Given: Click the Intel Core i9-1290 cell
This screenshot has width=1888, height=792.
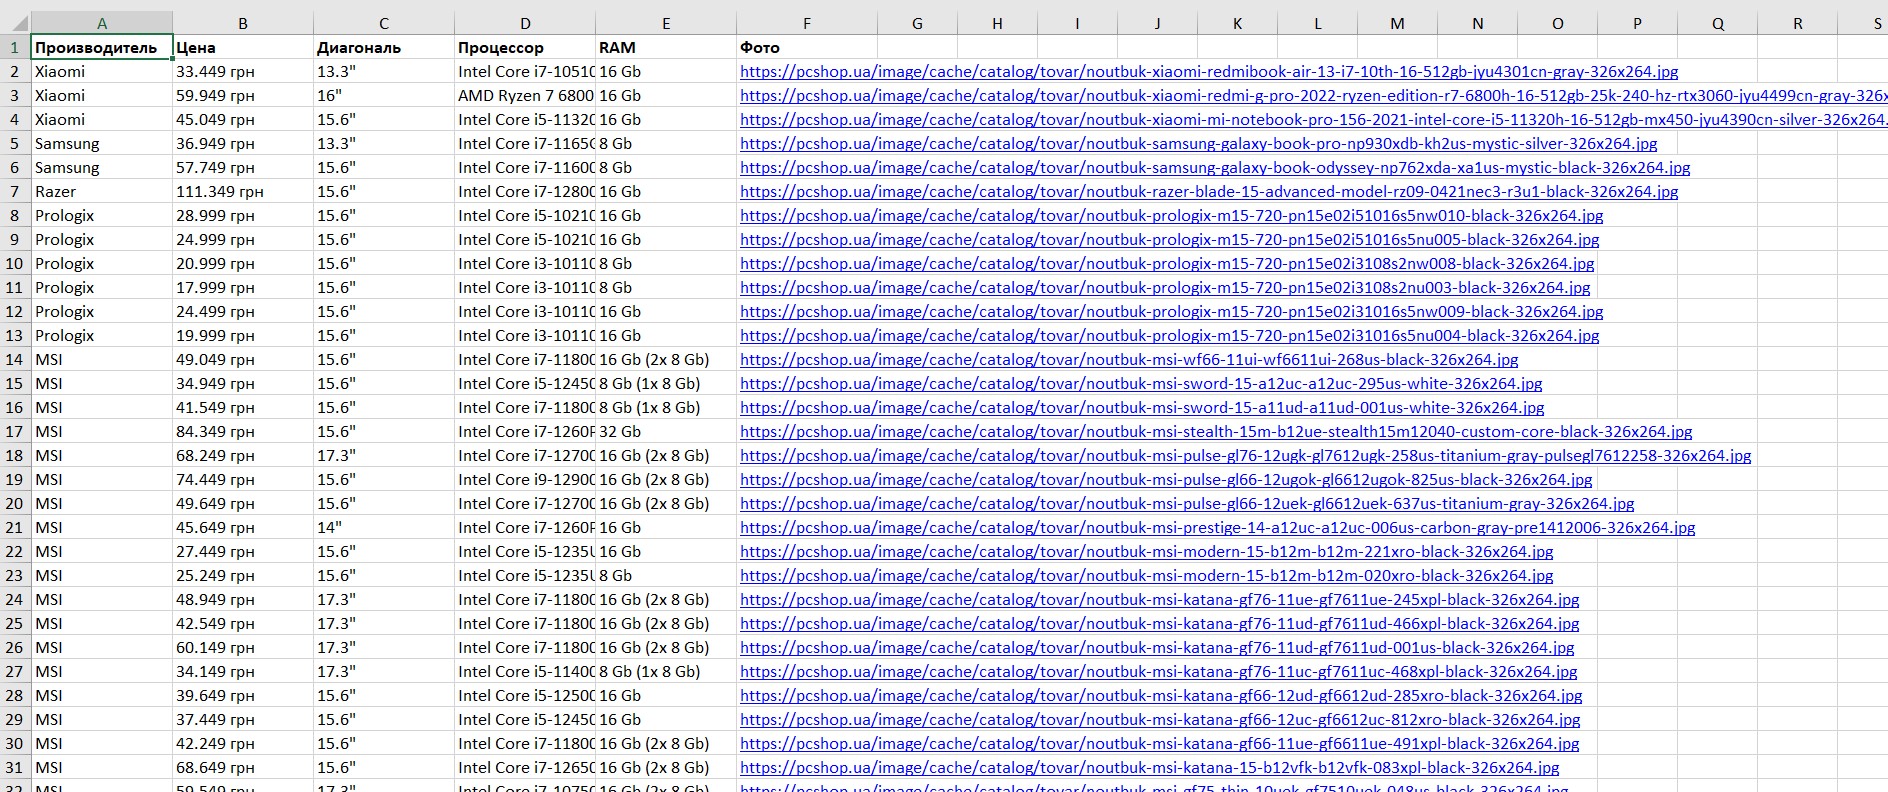Looking at the screenshot, I should pos(525,479).
